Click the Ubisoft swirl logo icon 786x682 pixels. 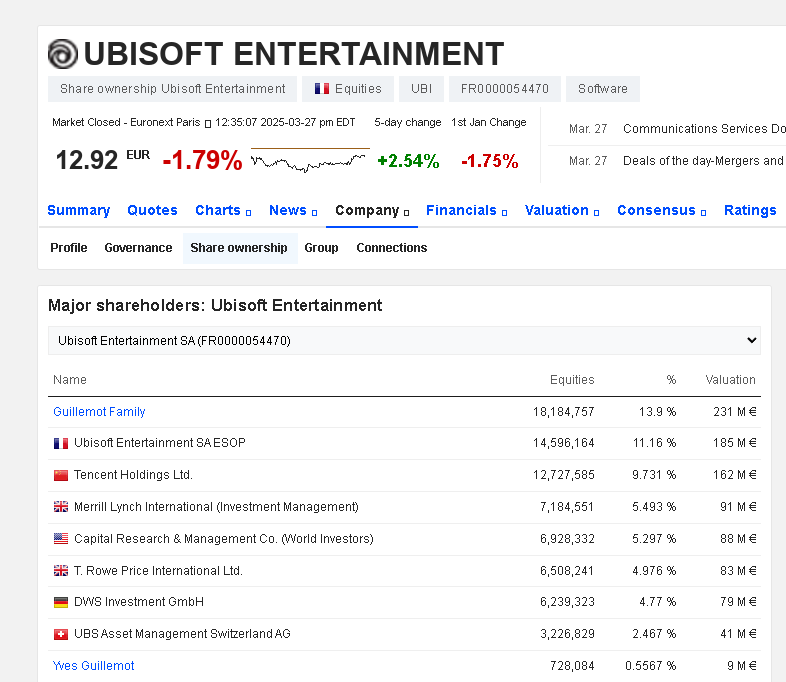click(x=62, y=53)
